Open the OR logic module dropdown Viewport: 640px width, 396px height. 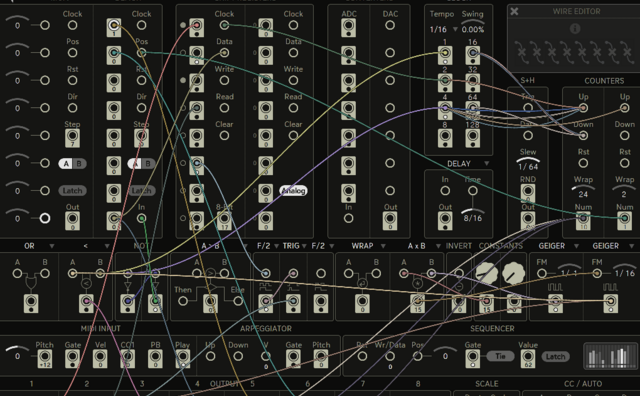click(52, 246)
